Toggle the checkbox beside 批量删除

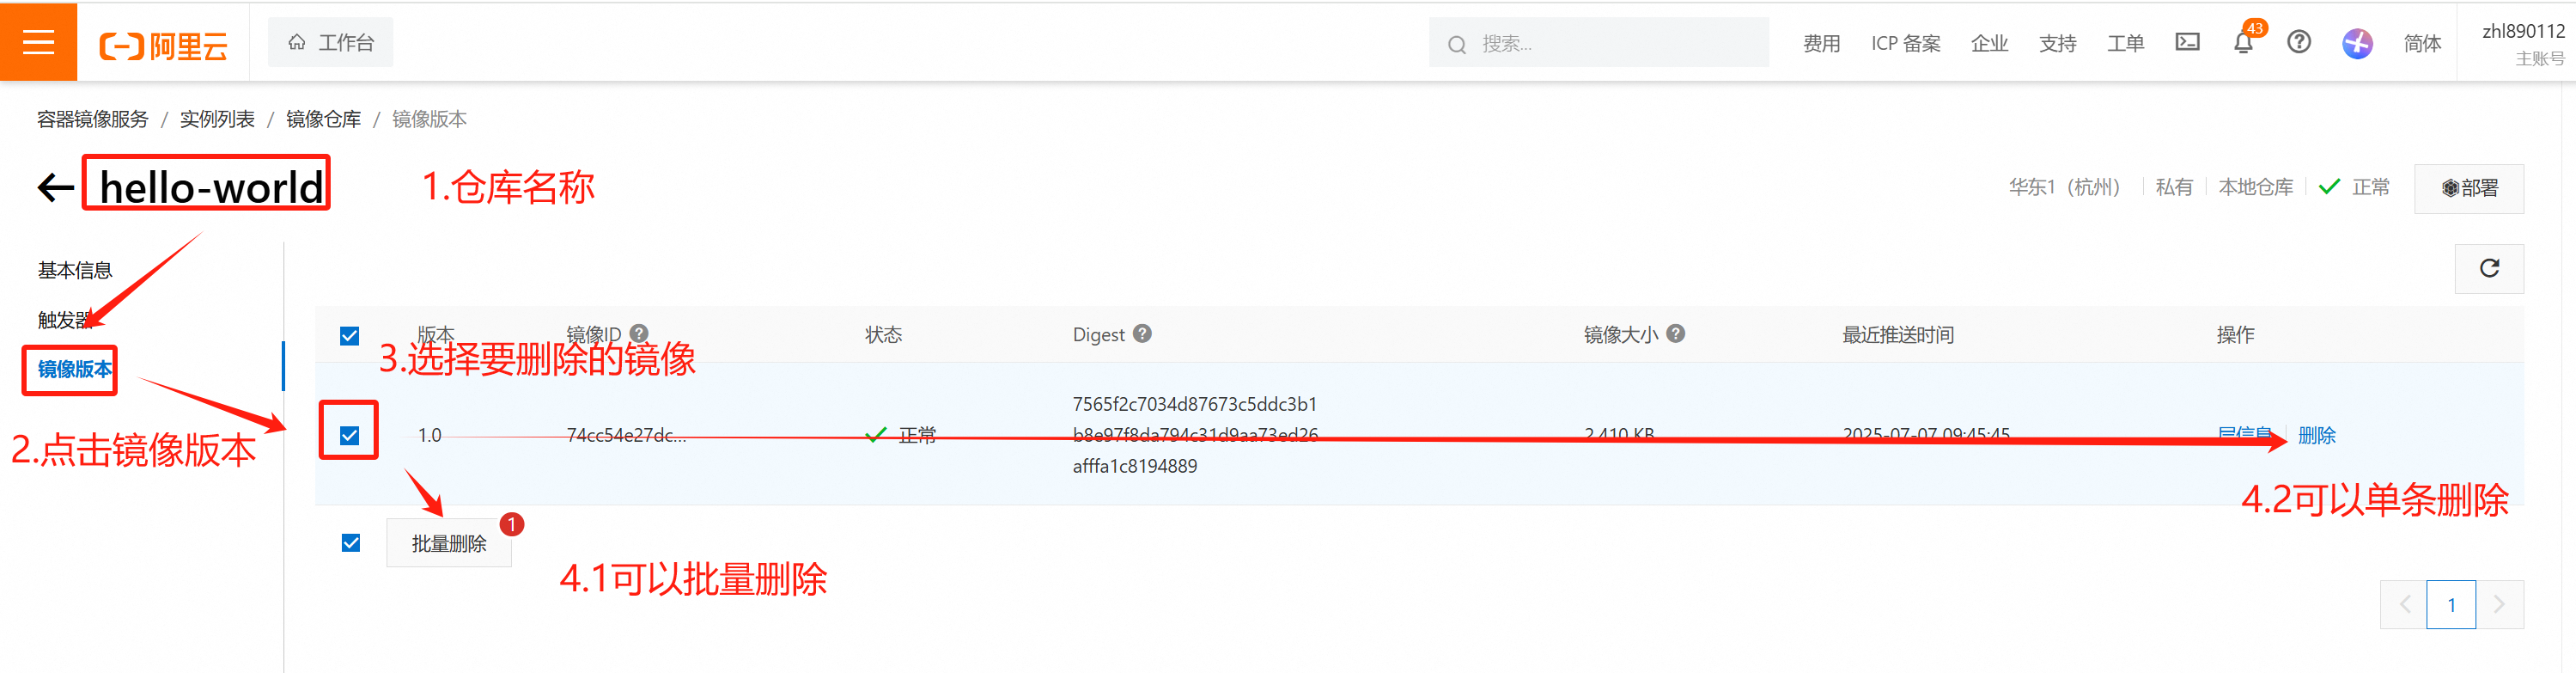350,543
